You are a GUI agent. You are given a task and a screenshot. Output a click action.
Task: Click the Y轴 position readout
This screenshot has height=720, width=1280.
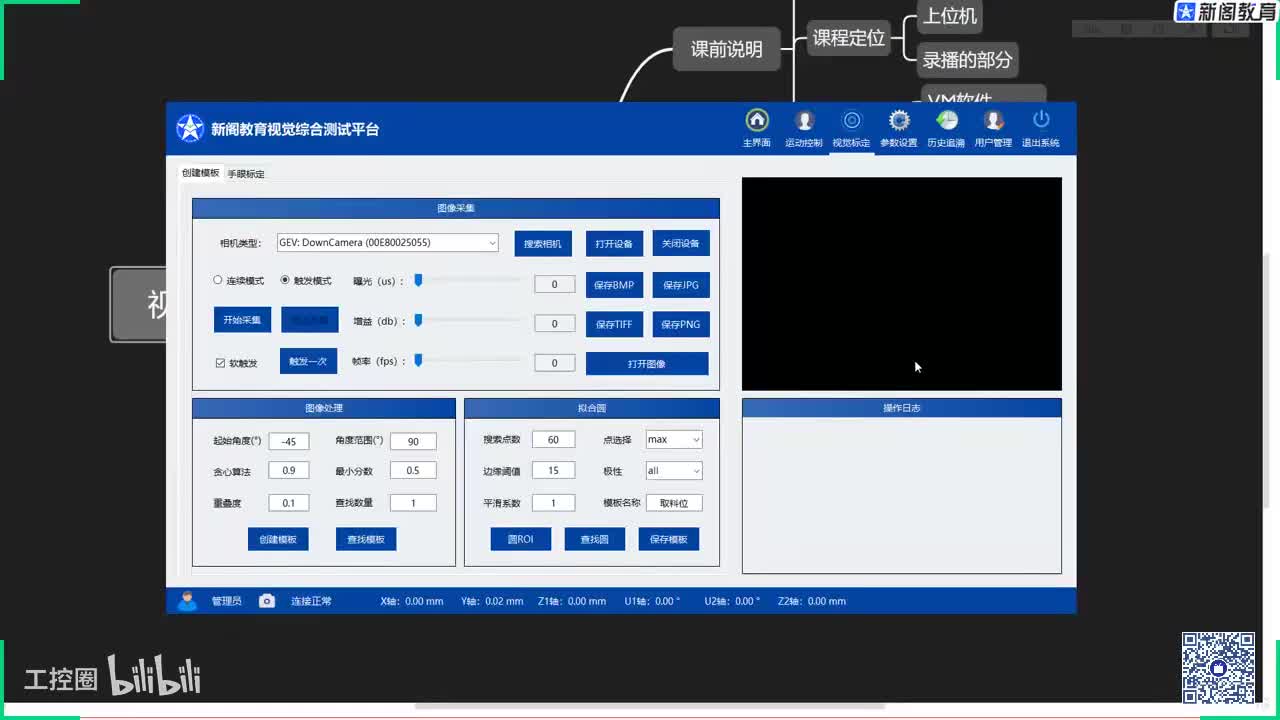pos(492,601)
